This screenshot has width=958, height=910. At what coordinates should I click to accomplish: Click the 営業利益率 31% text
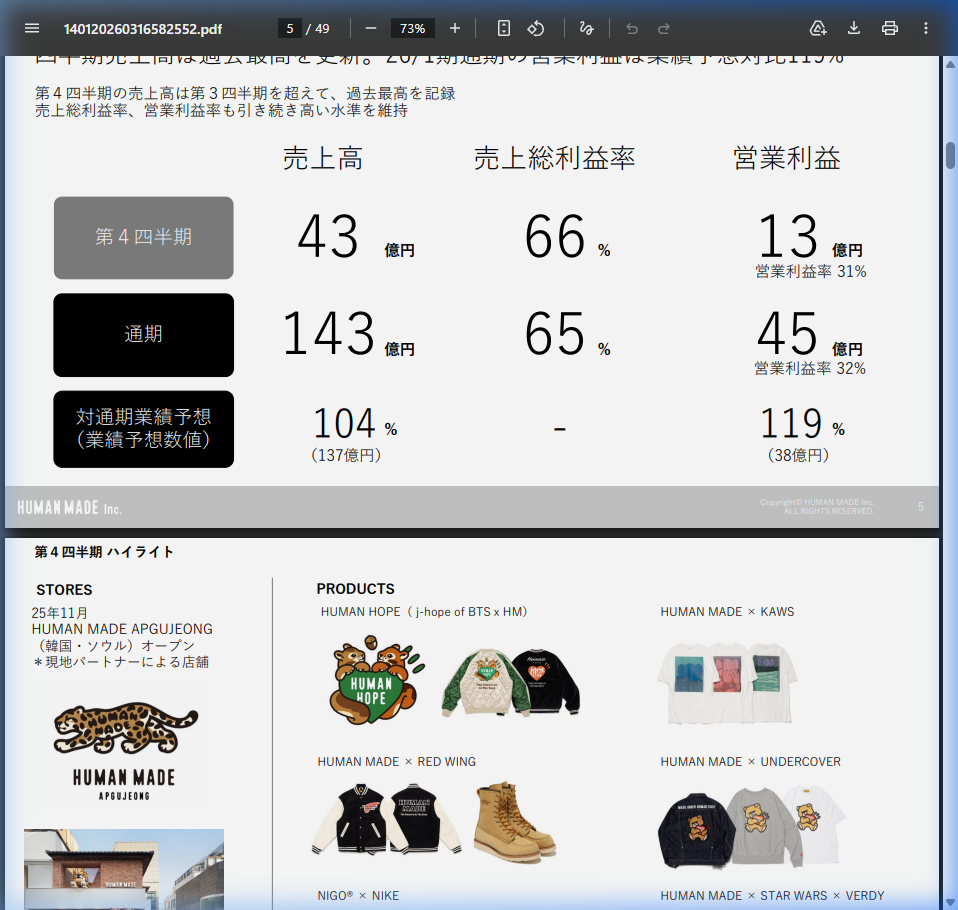811,271
